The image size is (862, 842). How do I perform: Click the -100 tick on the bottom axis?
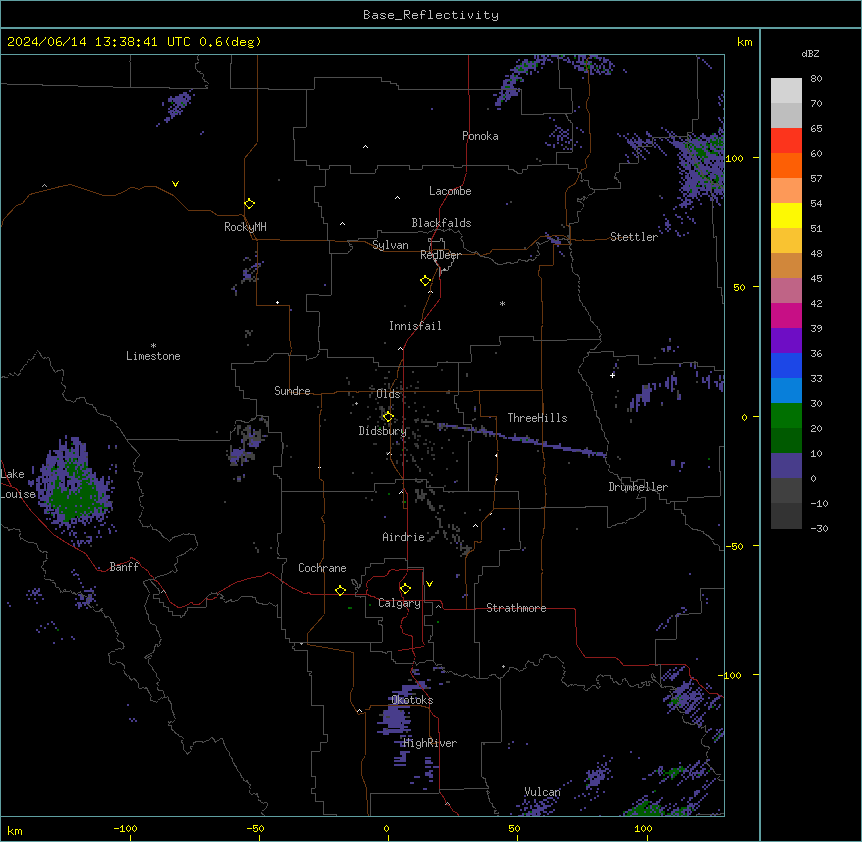(x=125, y=829)
